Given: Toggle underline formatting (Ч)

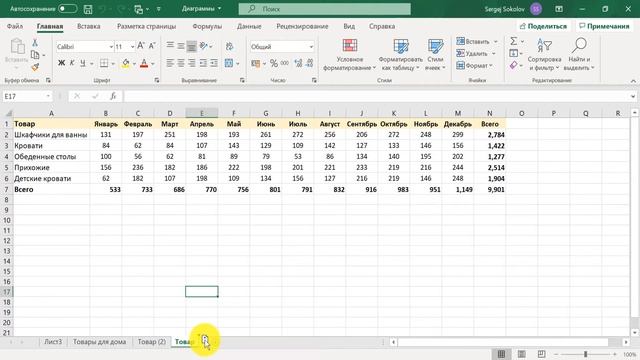Looking at the screenshot, I should tap(83, 63).
